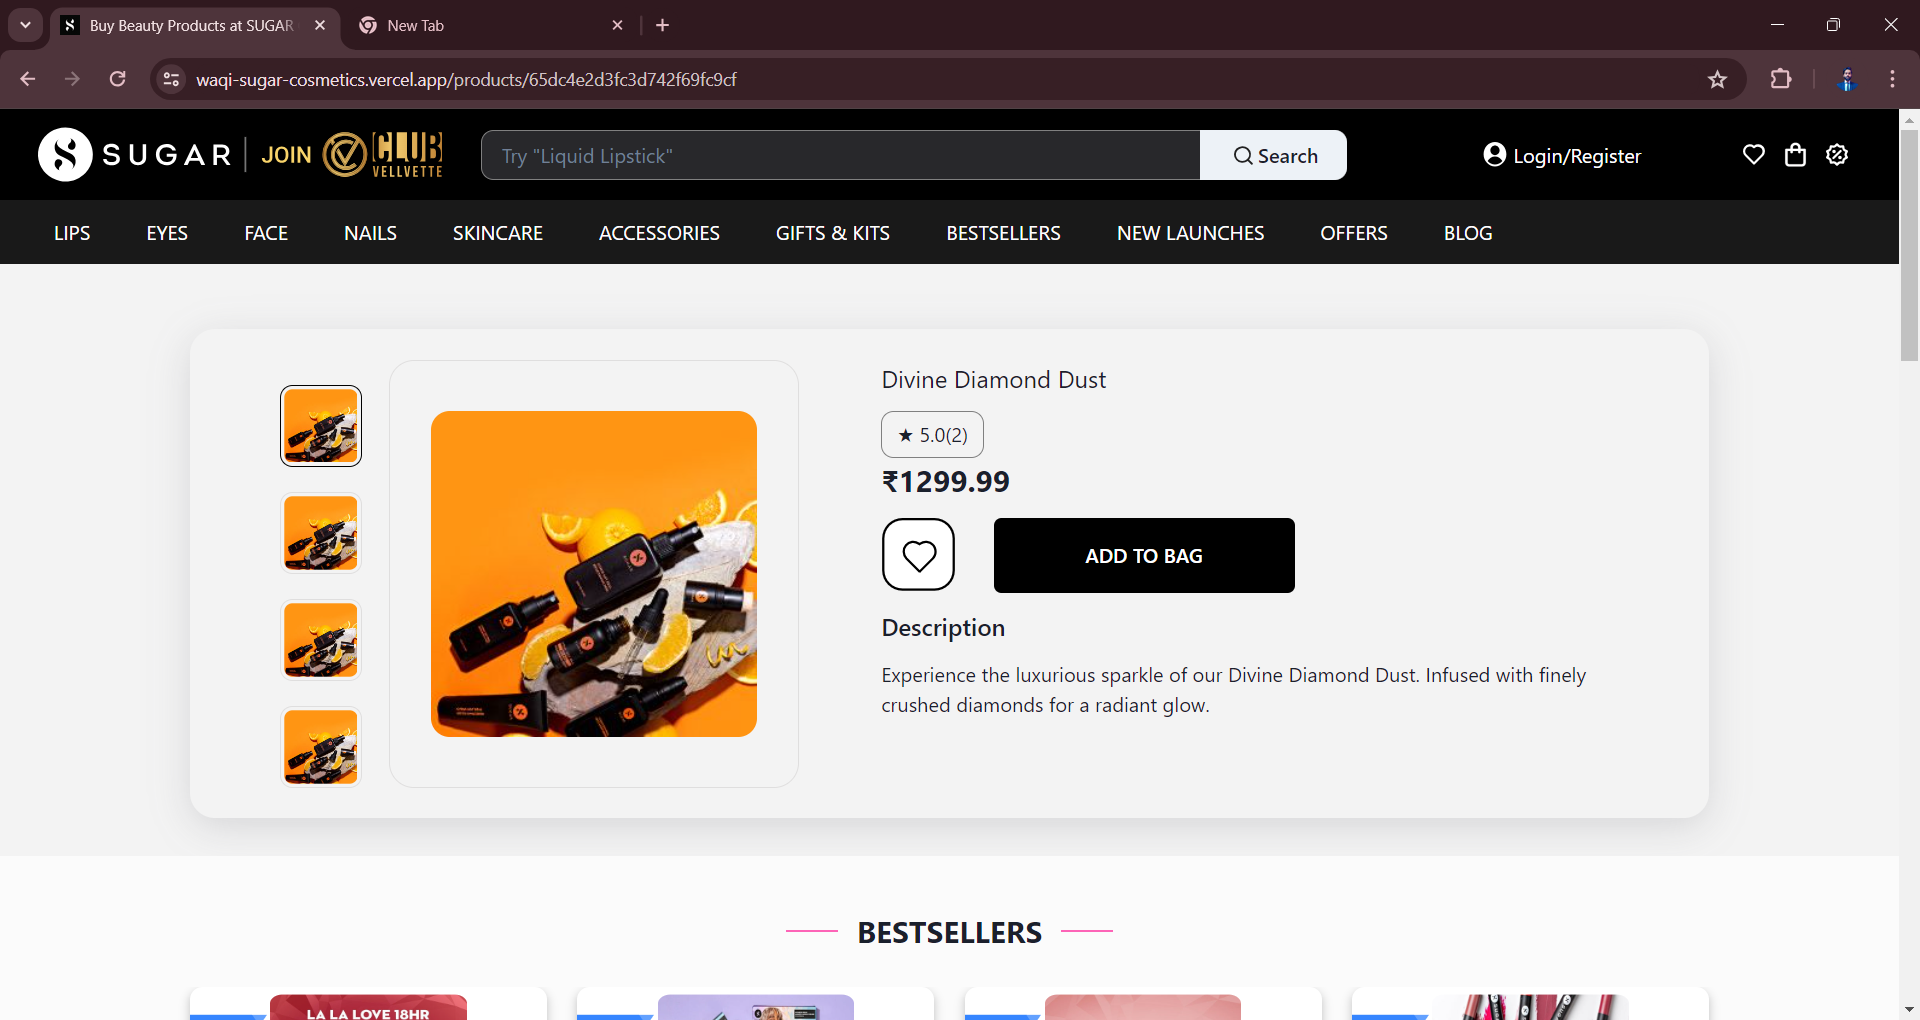Bookmark this page with the star icon
The height and width of the screenshot is (1020, 1920).
1717,80
